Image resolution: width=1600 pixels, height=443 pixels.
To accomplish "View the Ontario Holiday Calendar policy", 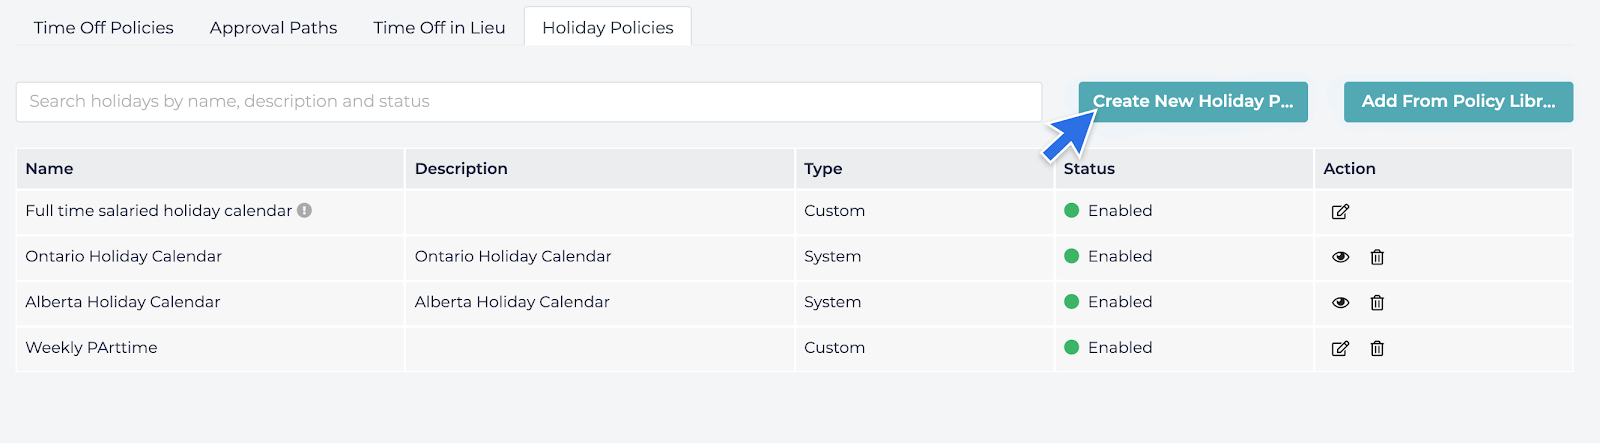I will click(x=1340, y=257).
